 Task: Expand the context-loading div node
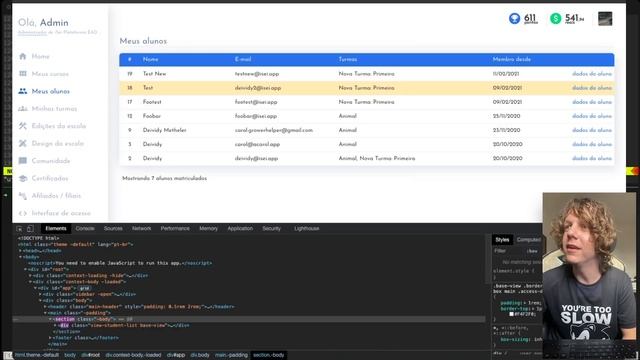pos(30,276)
